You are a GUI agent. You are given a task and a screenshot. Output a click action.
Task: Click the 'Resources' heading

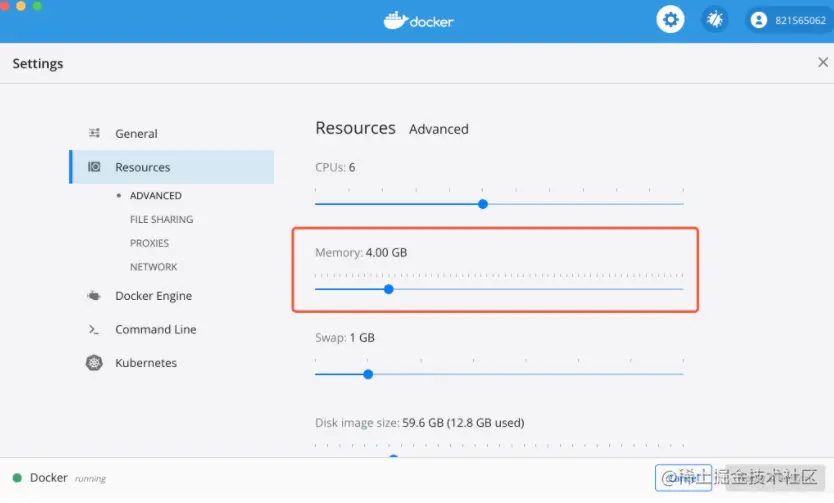355,128
